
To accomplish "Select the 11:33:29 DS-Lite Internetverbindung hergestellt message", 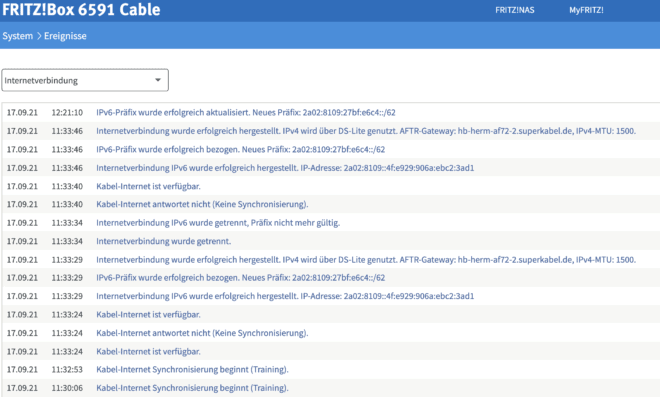I will point(366,260).
